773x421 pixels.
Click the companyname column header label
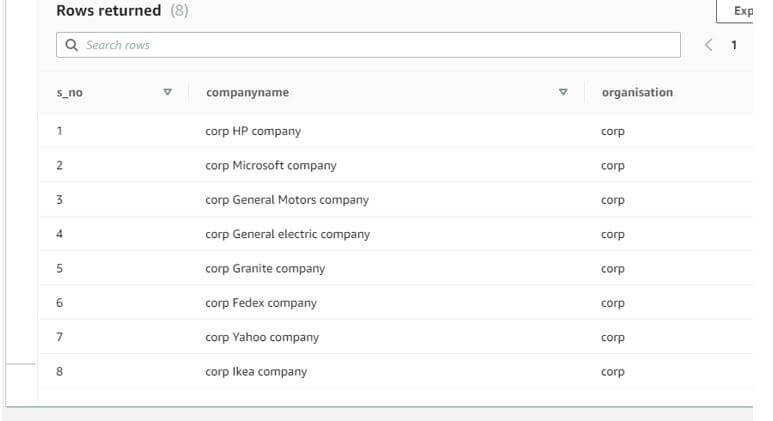click(247, 92)
